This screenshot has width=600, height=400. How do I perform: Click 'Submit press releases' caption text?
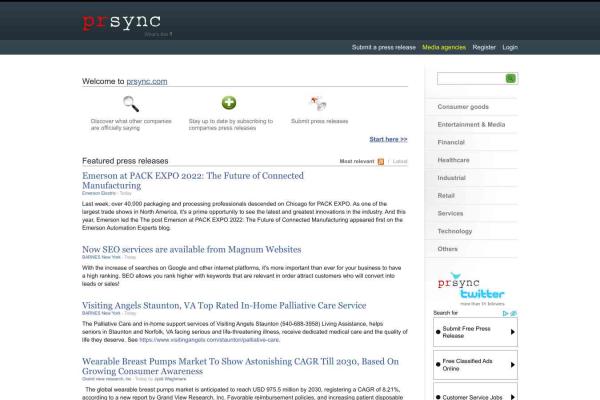(x=320, y=121)
